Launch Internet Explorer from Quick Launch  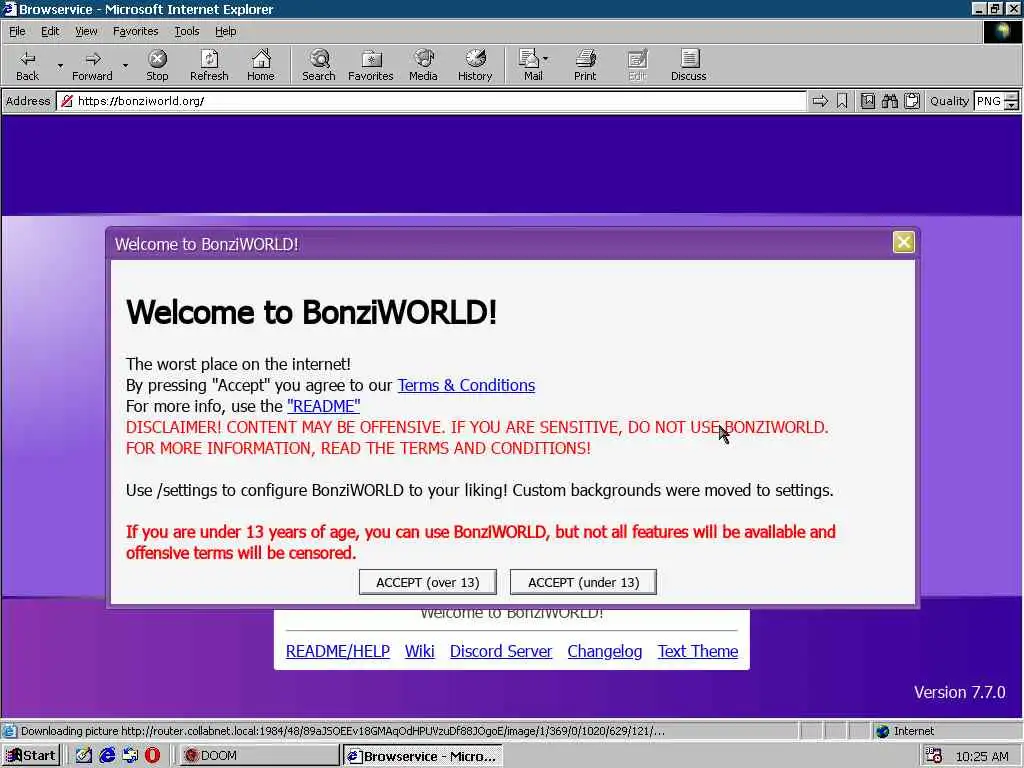pyautogui.click(x=107, y=756)
